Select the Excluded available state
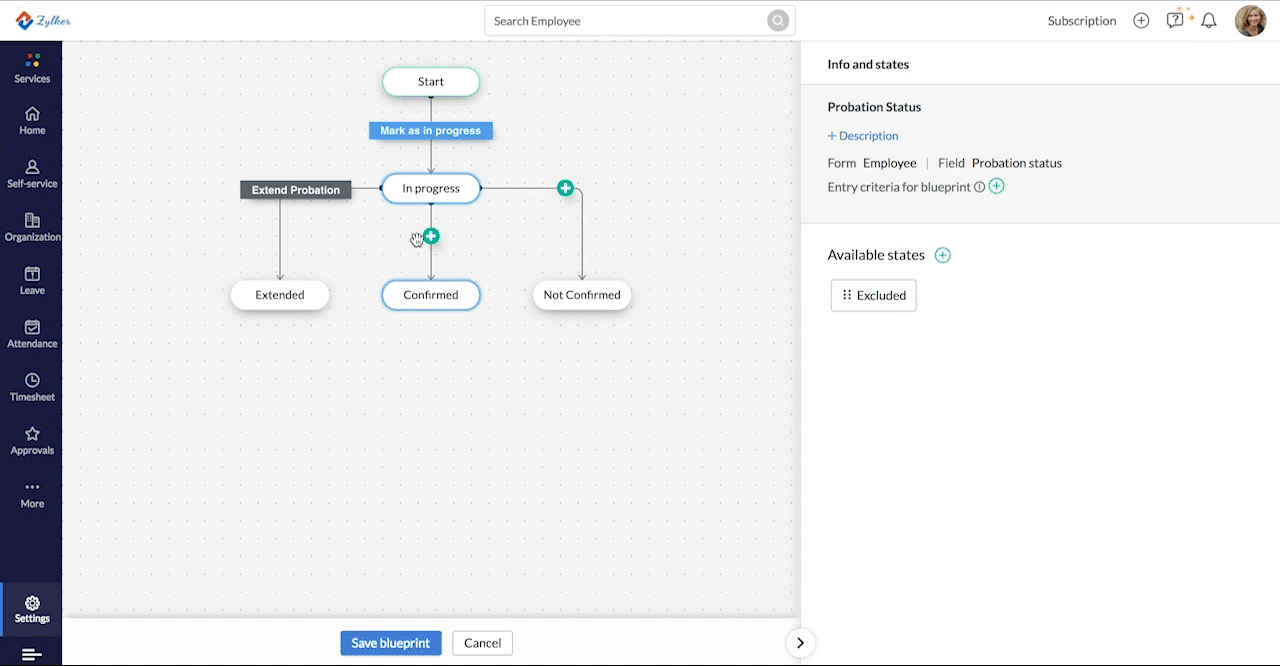Viewport: 1280px width, 666px height. click(874, 295)
